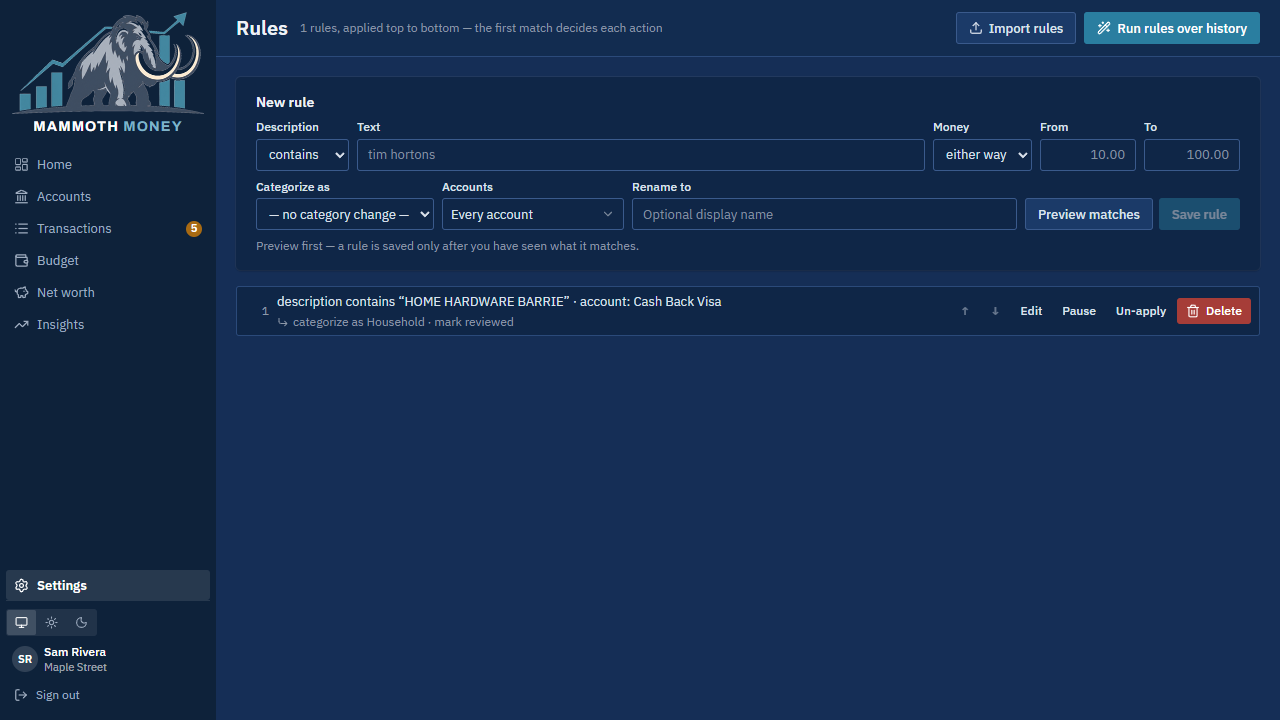This screenshot has height=720, width=1280.
Task: Expand the Categorize as dropdown
Action: click(345, 214)
